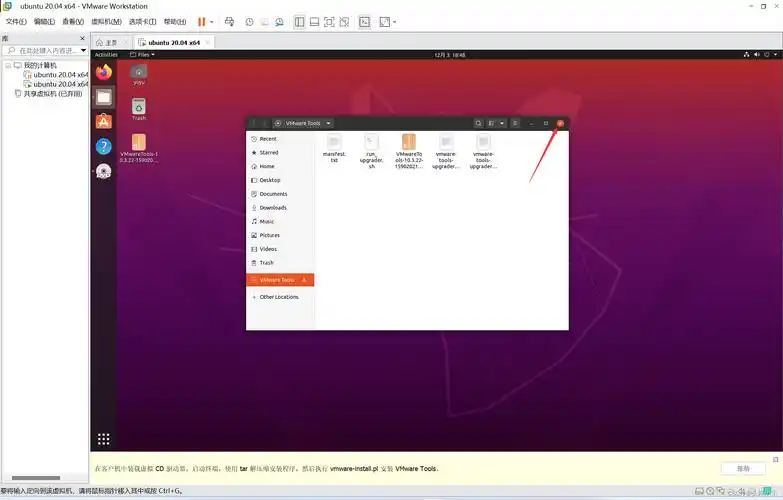
Task: Pause the virtual machine with the orange pause icon
Action: pos(201,22)
